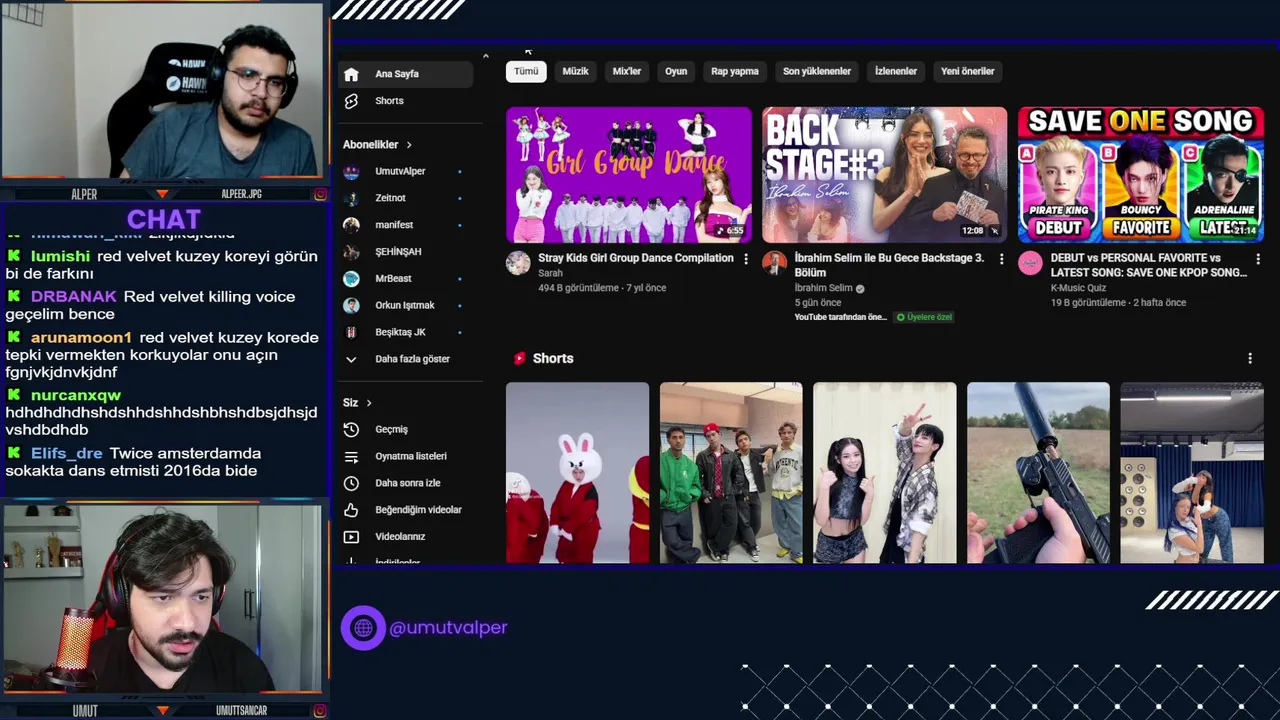Screen dimensions: 1280x720
Task: Click chat username arunamoon1
Action: pyautogui.click(x=81, y=338)
